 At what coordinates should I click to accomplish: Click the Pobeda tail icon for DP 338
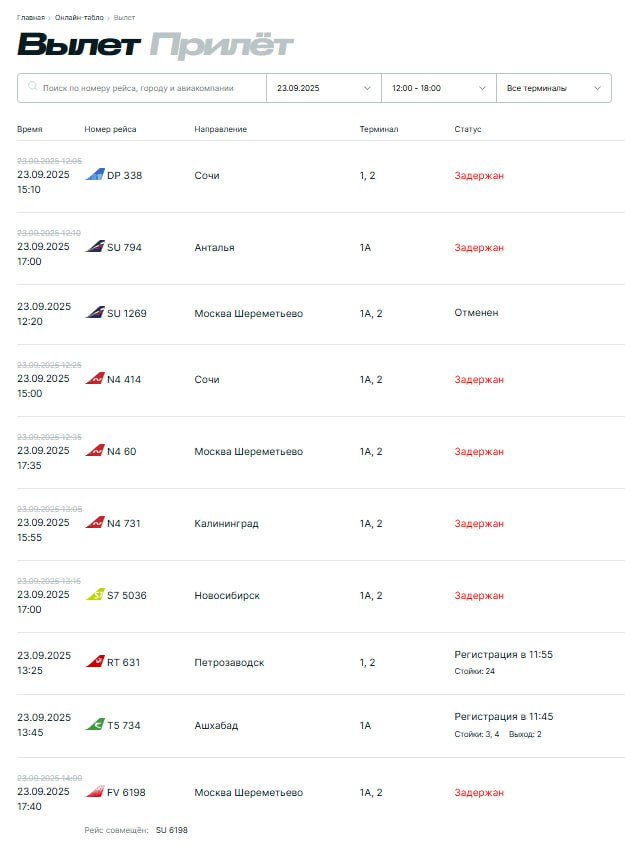[x=95, y=174]
